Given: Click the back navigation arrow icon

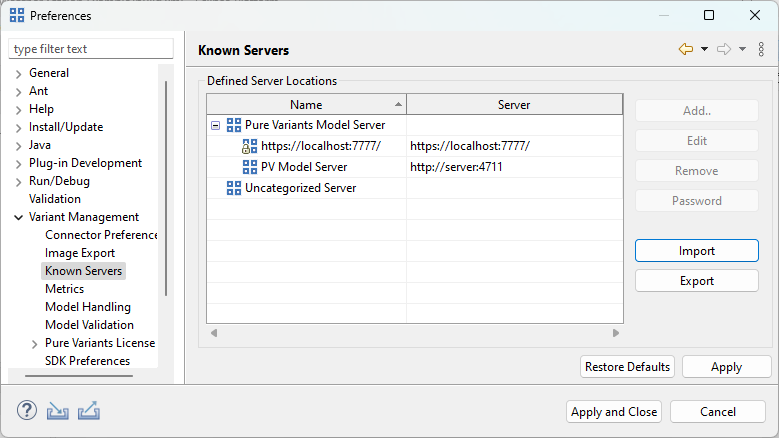Looking at the screenshot, I should pyautogui.click(x=686, y=49).
